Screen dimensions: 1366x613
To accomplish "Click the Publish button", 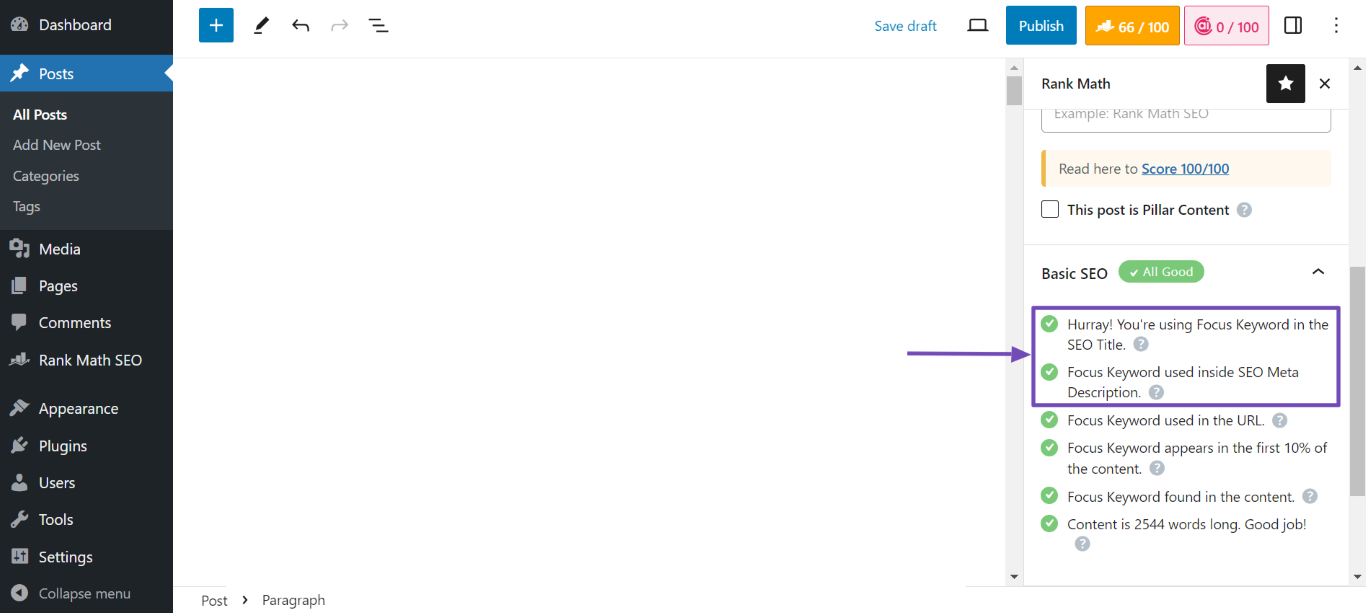I will click(1041, 26).
